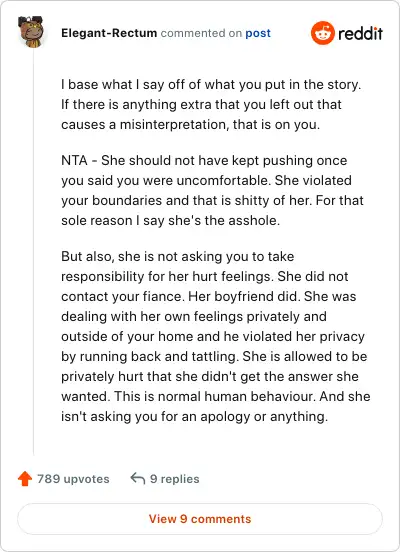Click the "789 upvotes" count
This screenshot has height=552, width=400.
point(73,479)
